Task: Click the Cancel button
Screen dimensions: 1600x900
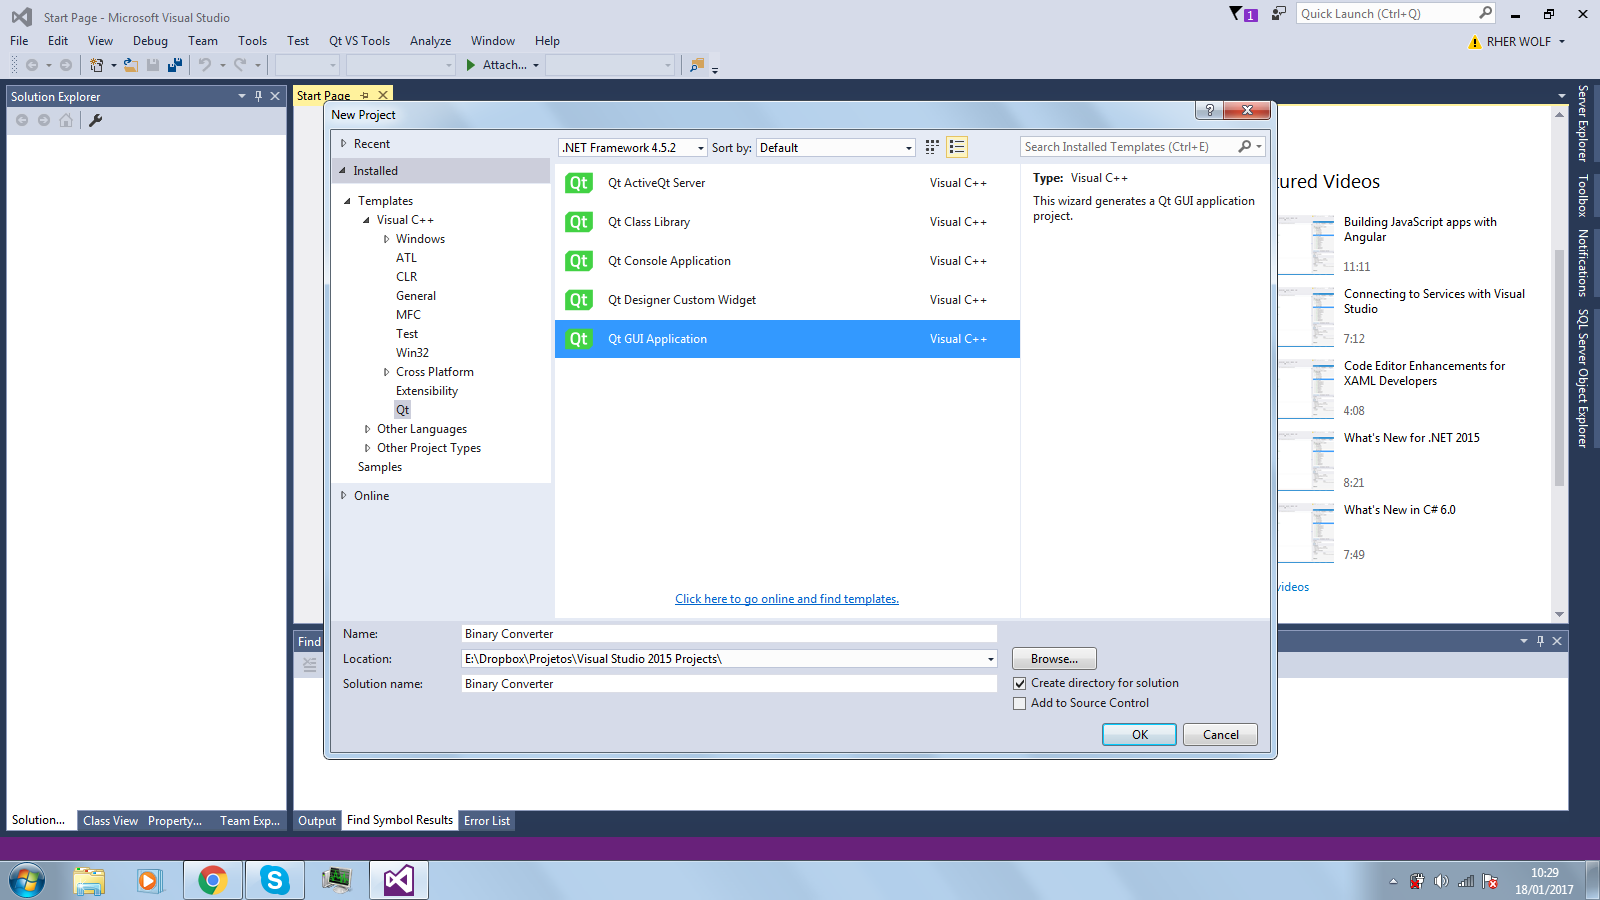Action: [1220, 735]
